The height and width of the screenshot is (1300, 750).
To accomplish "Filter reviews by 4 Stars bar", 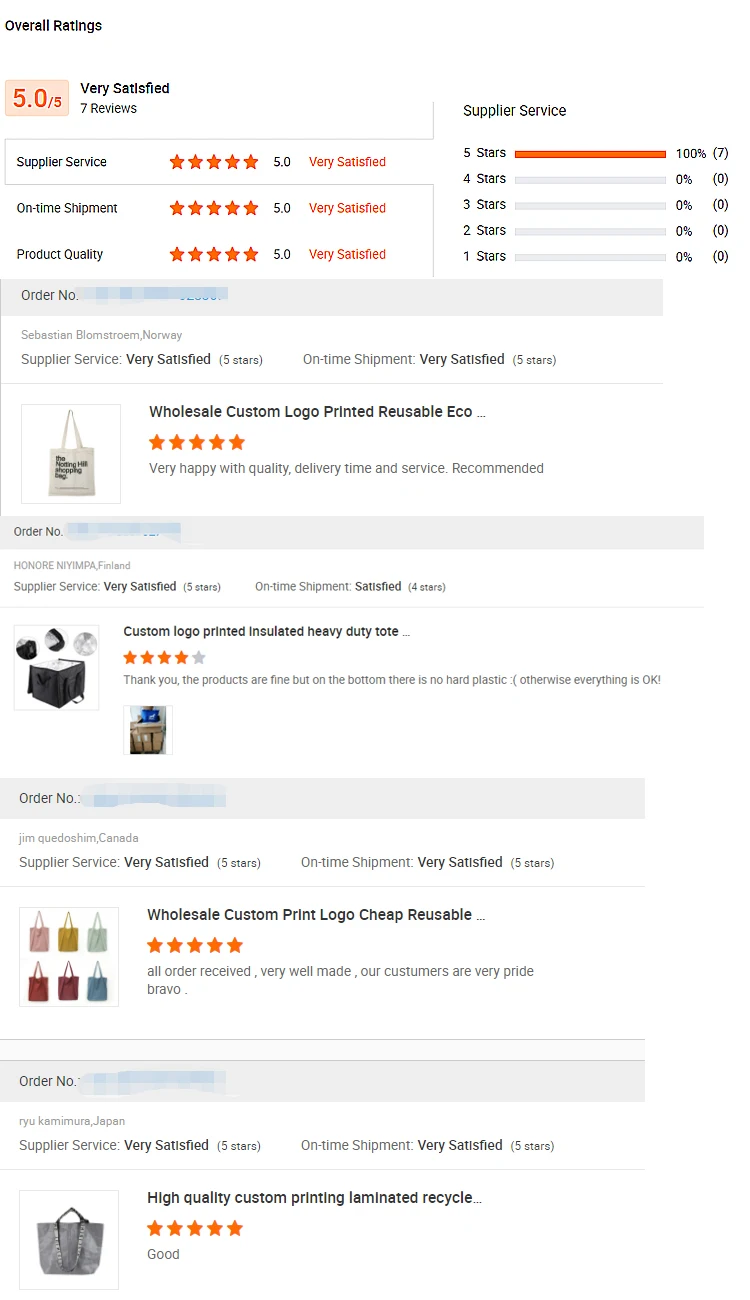I will click(x=590, y=180).
